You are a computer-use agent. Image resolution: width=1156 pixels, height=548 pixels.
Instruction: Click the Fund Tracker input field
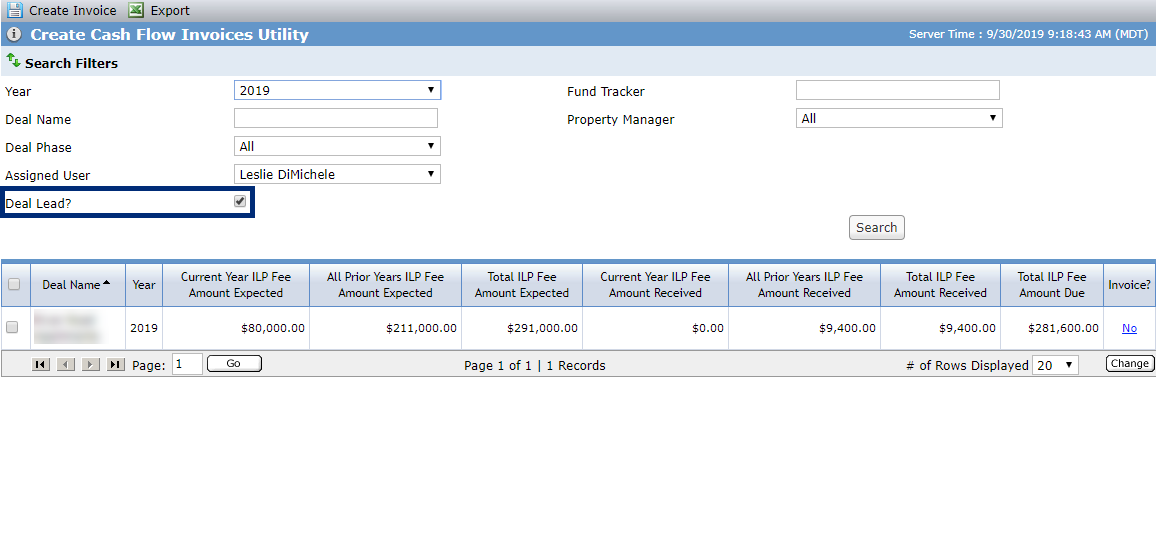click(x=897, y=90)
